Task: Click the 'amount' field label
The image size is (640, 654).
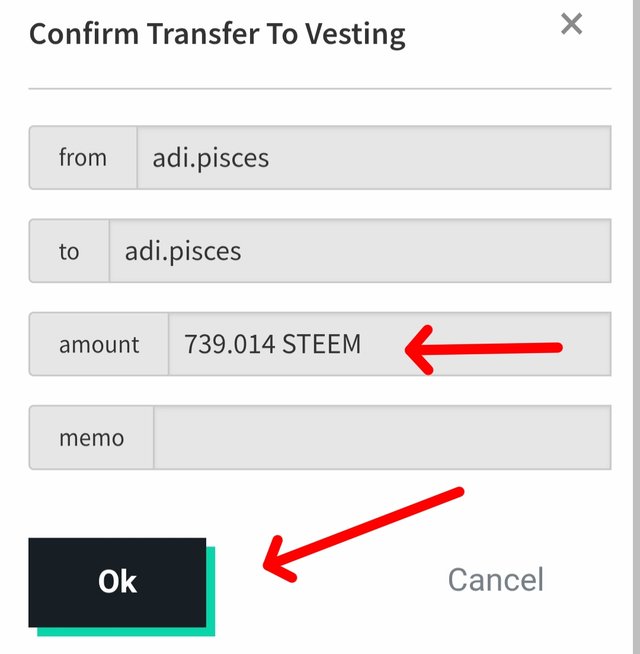Action: [99, 345]
